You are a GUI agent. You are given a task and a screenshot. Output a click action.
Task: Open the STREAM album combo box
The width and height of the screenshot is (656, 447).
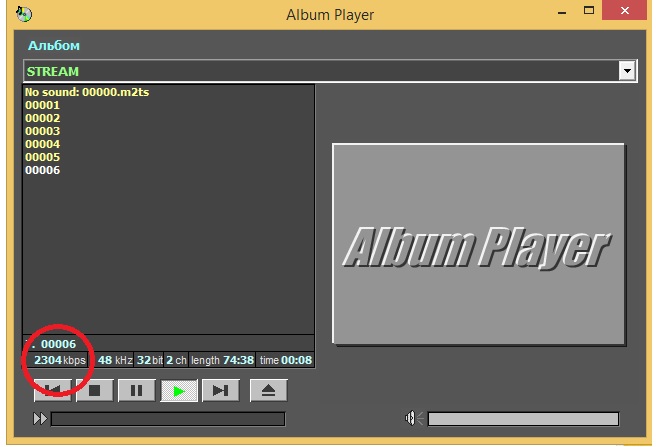point(330,71)
